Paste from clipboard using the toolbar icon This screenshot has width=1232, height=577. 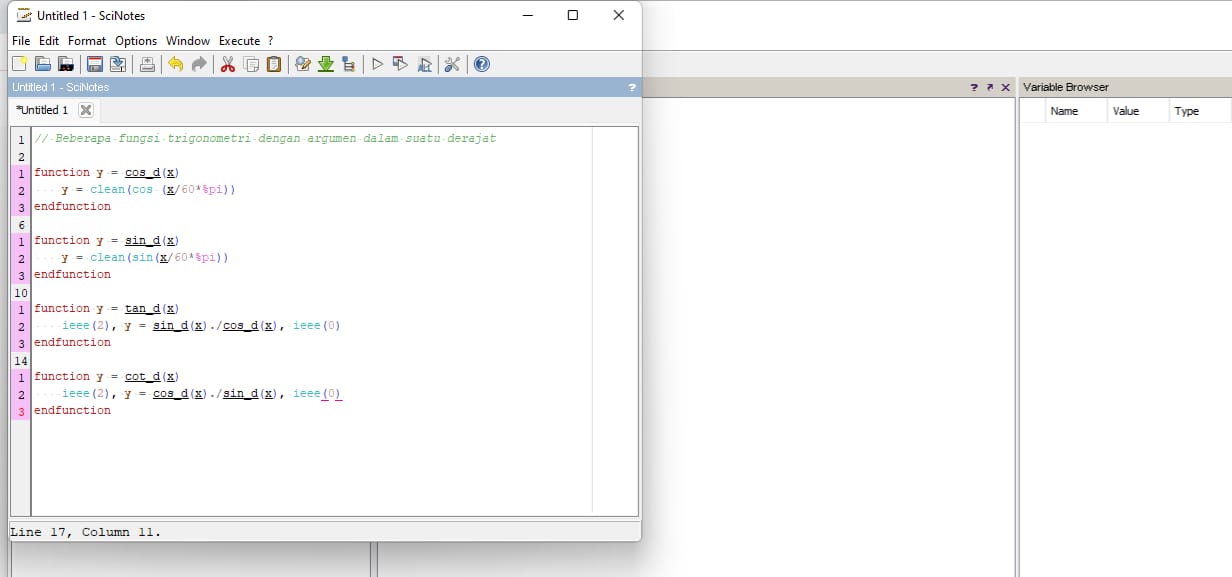274,64
